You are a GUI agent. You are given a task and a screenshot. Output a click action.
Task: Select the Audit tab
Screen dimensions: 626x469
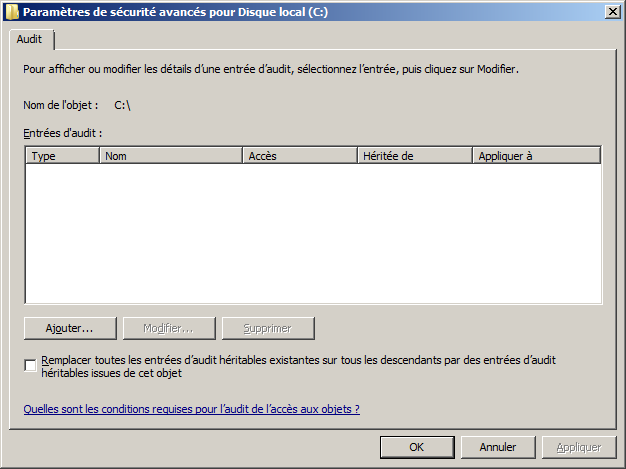coord(29,39)
